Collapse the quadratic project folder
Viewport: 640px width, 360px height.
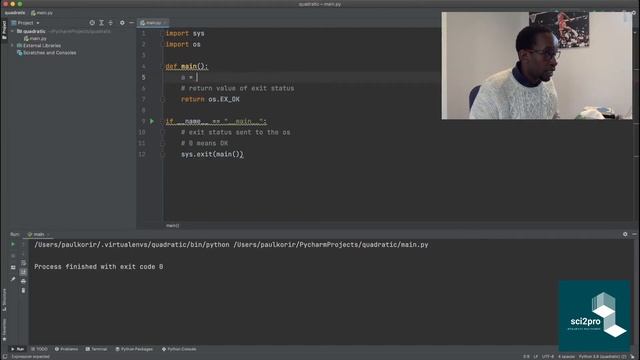tap(12, 31)
